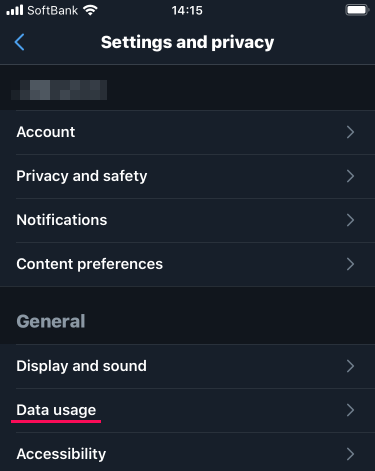Viewport: 375px width, 471px height.
Task: Tap the chevron beside Account
Action: (350, 132)
